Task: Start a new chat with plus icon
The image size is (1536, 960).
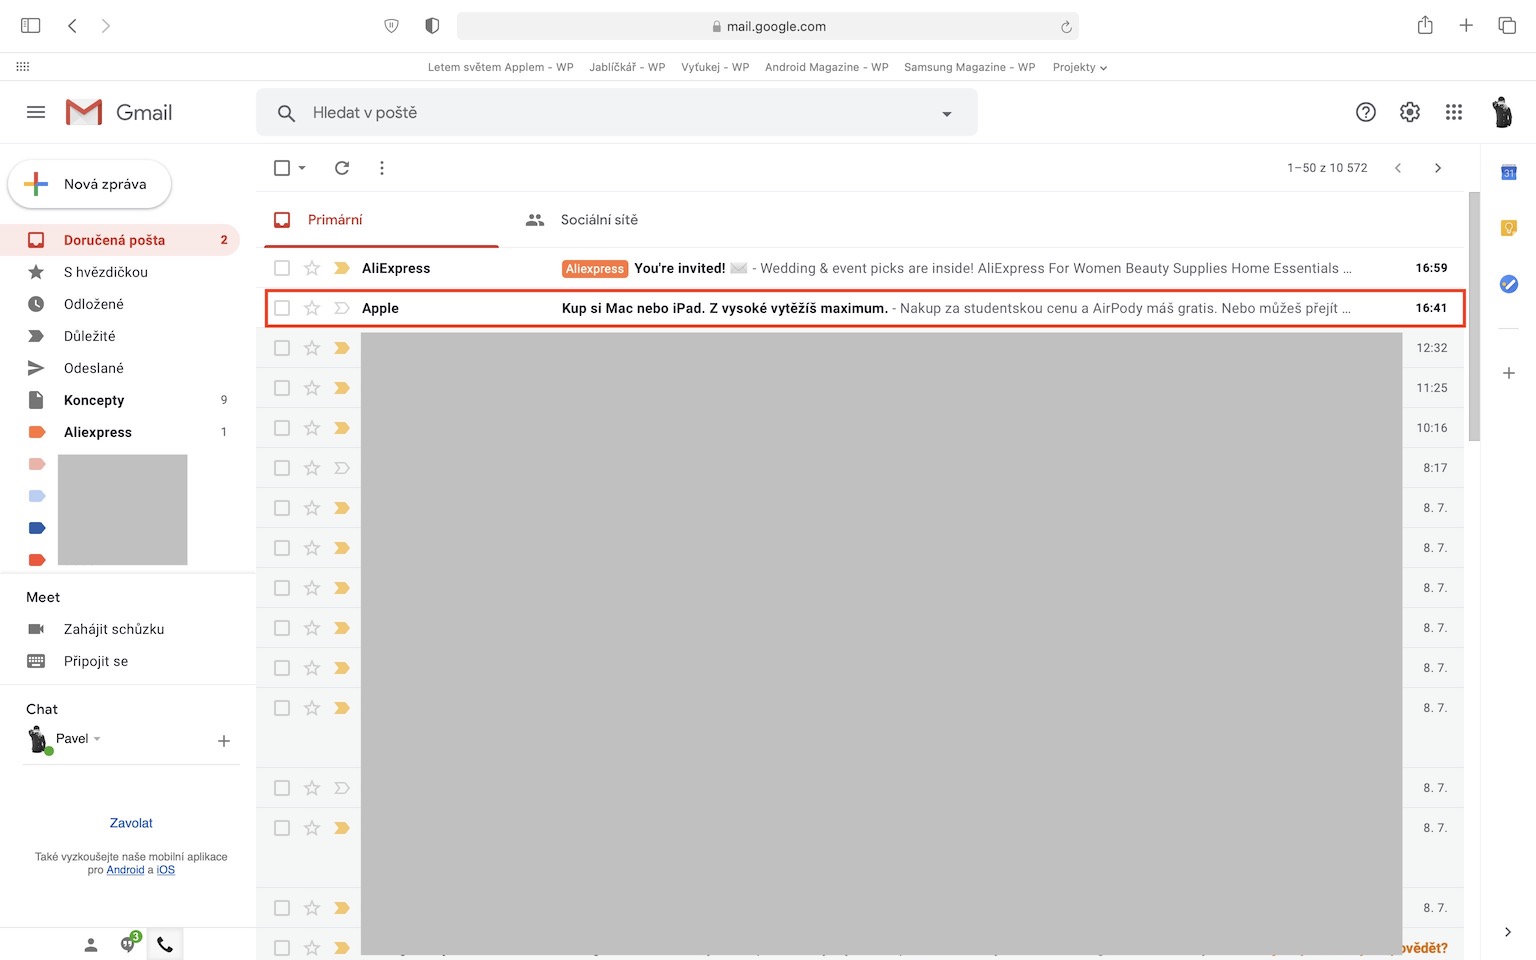Action: [x=224, y=741]
